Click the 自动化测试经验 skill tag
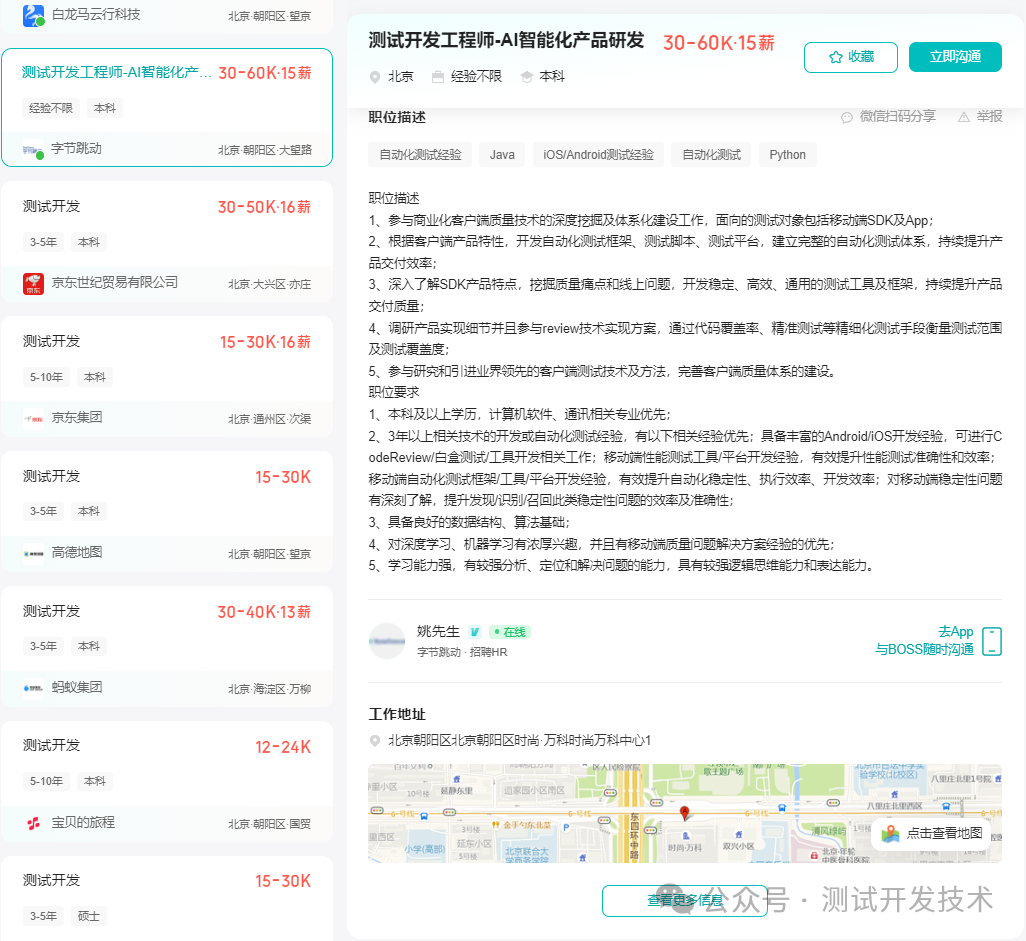The height and width of the screenshot is (941, 1026). point(420,155)
